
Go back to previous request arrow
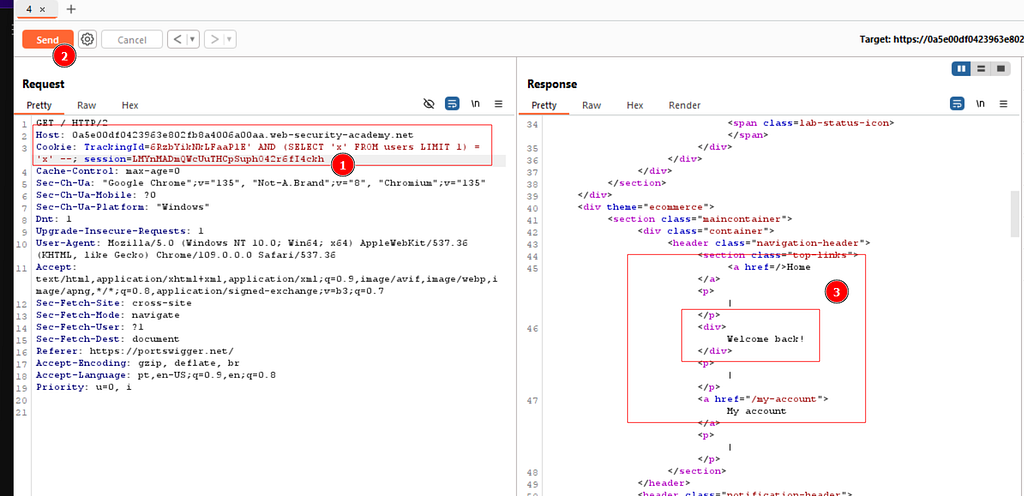tap(177, 40)
